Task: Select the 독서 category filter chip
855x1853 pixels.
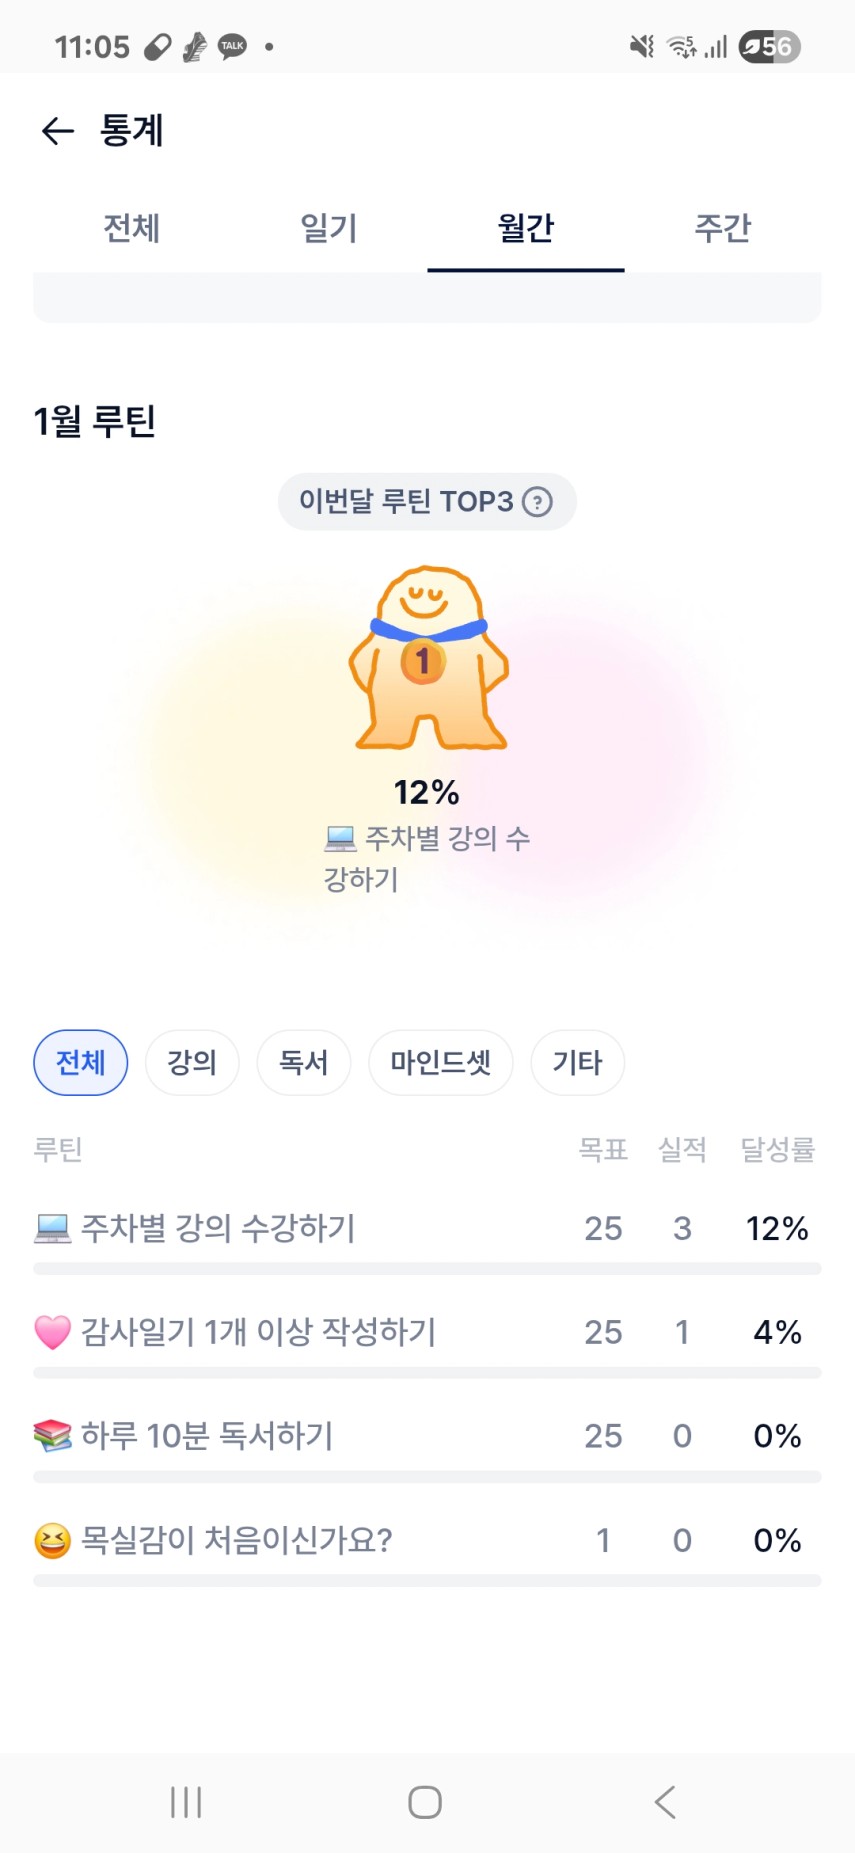Action: click(x=303, y=1062)
